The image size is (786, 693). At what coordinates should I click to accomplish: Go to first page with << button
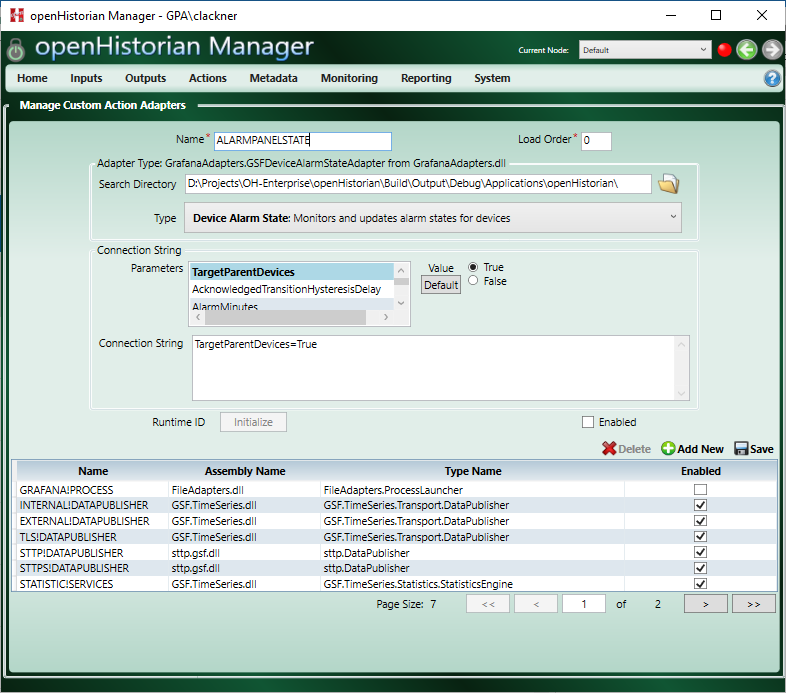pos(488,604)
